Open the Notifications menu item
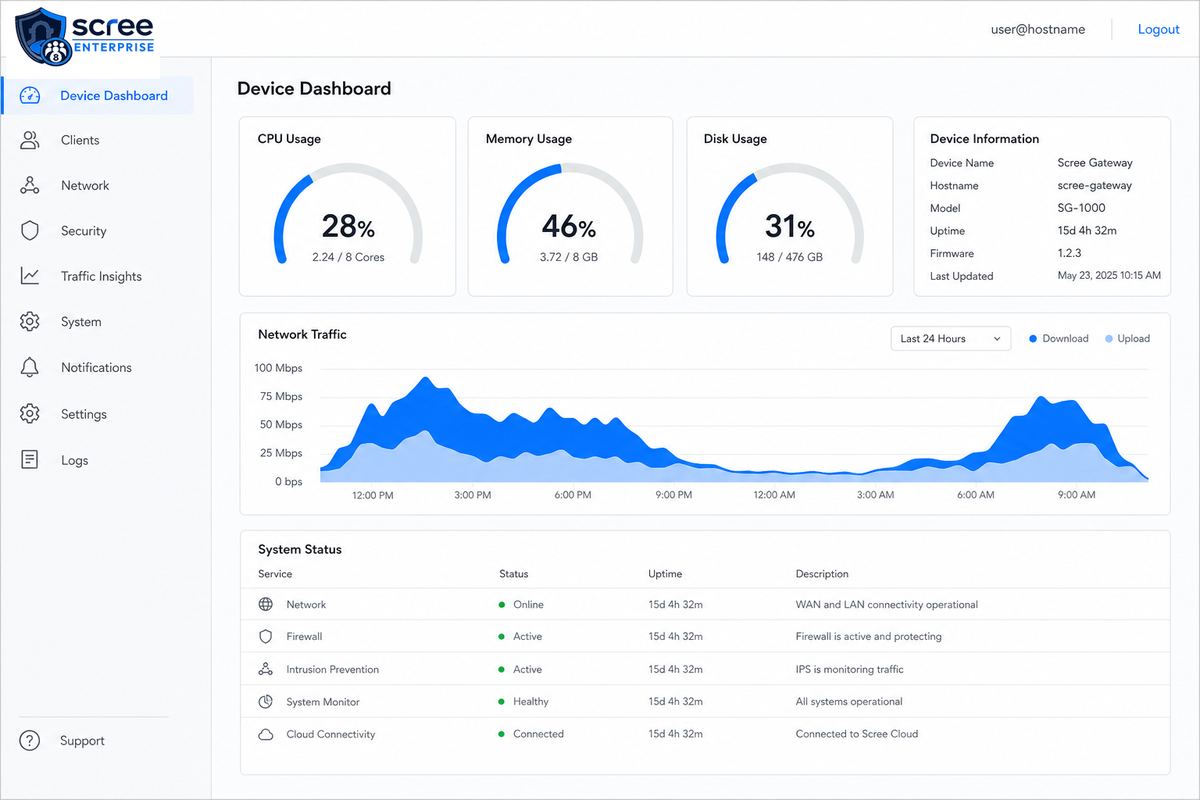Screen dimensions: 1200x800 pyautogui.click(x=96, y=367)
